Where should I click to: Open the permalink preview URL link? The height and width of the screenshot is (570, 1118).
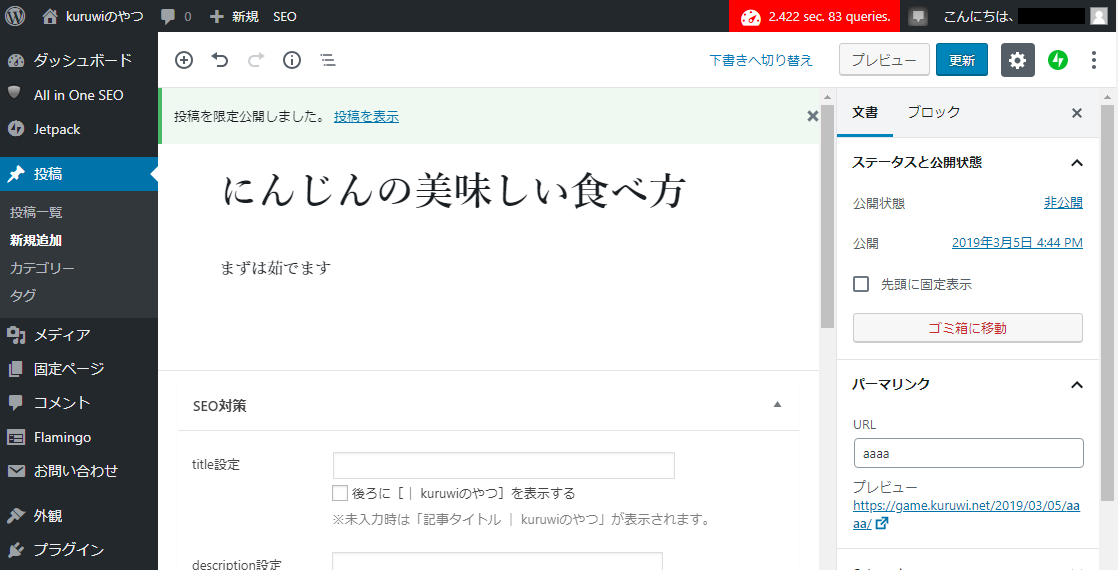[966, 514]
